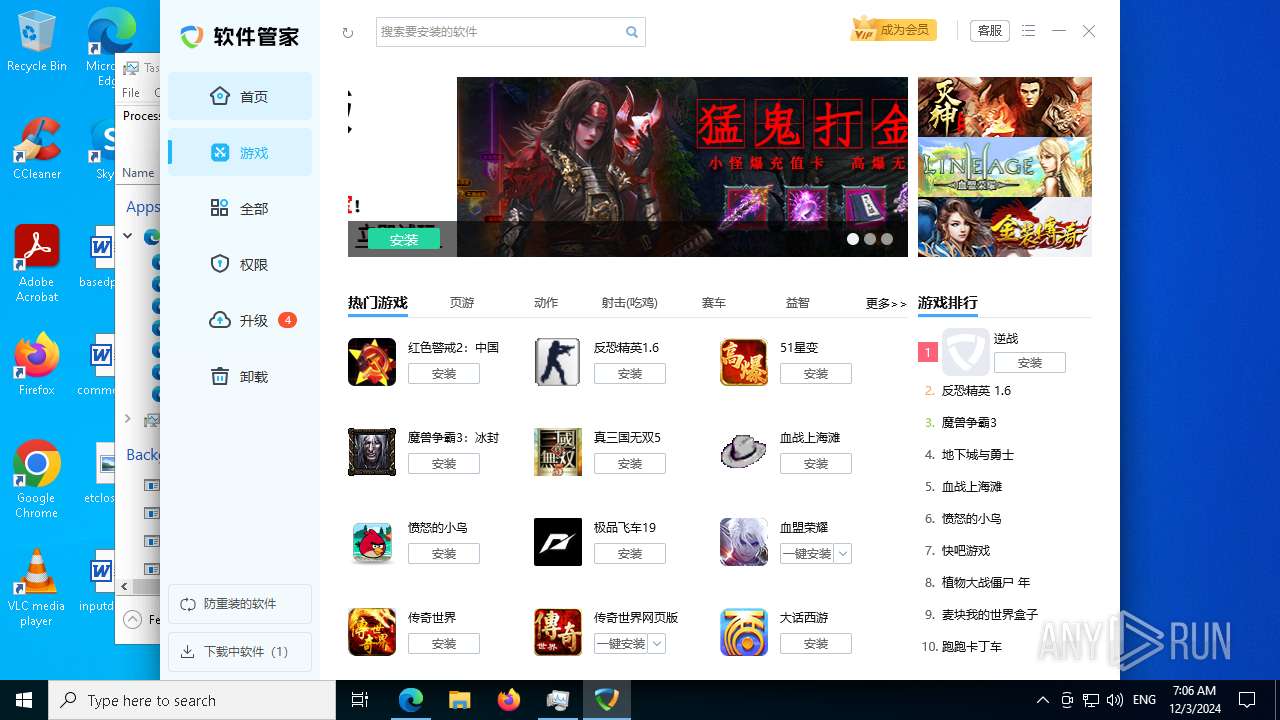Click the 真三国无双5 game icon
The image size is (1280, 720).
[x=558, y=452]
